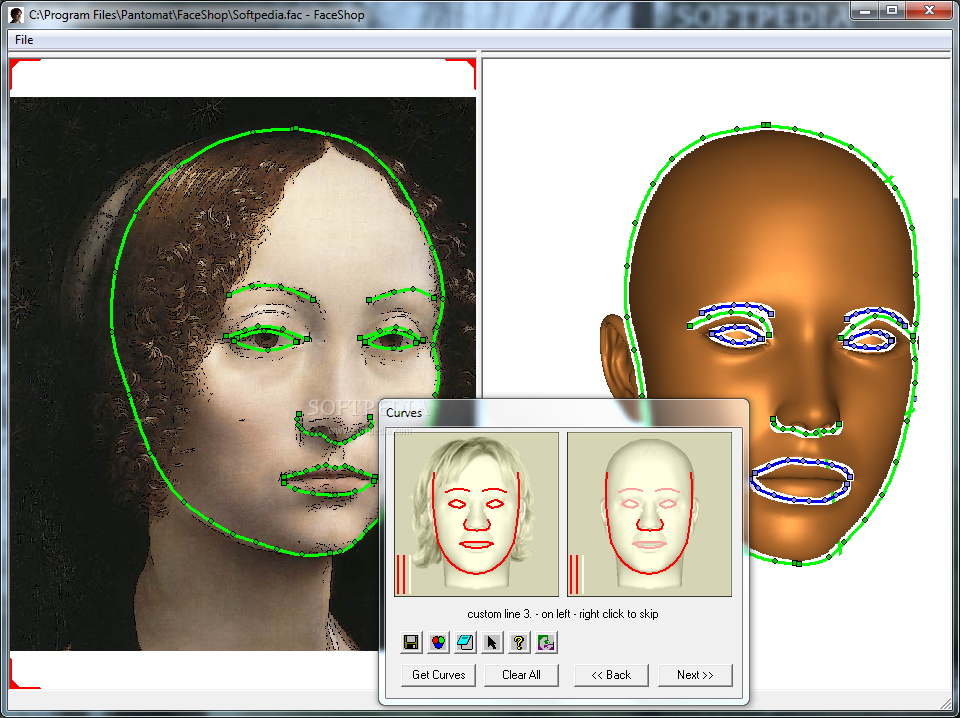This screenshot has width=960, height=718.
Task: Close the FaceShop window
Action: point(929,10)
